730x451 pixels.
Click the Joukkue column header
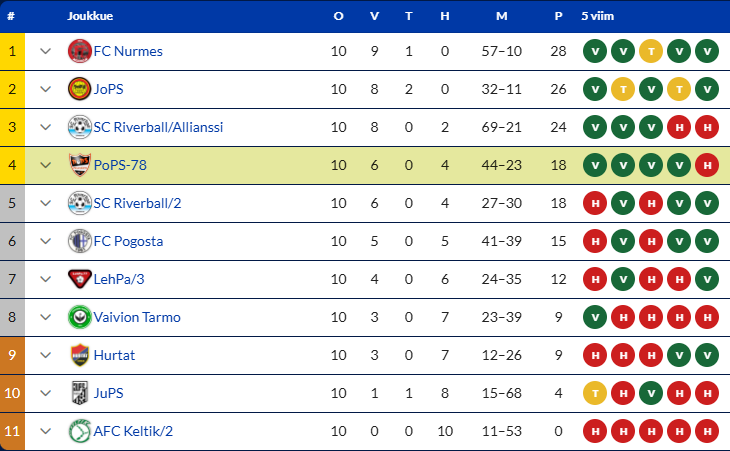[x=90, y=16]
